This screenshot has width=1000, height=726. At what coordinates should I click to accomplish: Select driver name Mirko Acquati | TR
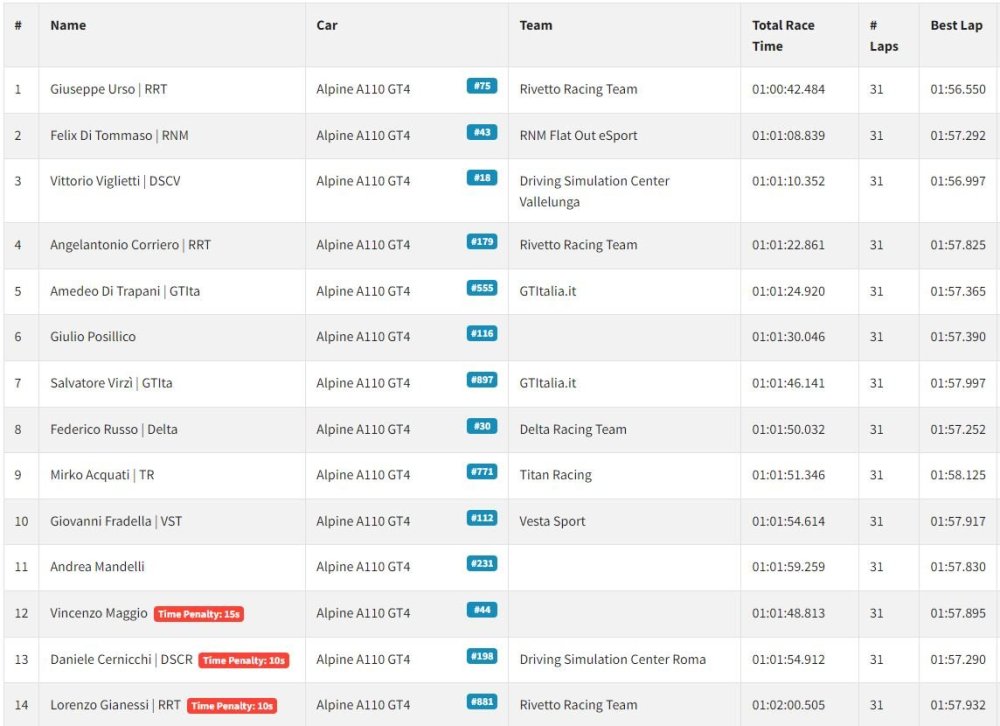click(x=102, y=475)
